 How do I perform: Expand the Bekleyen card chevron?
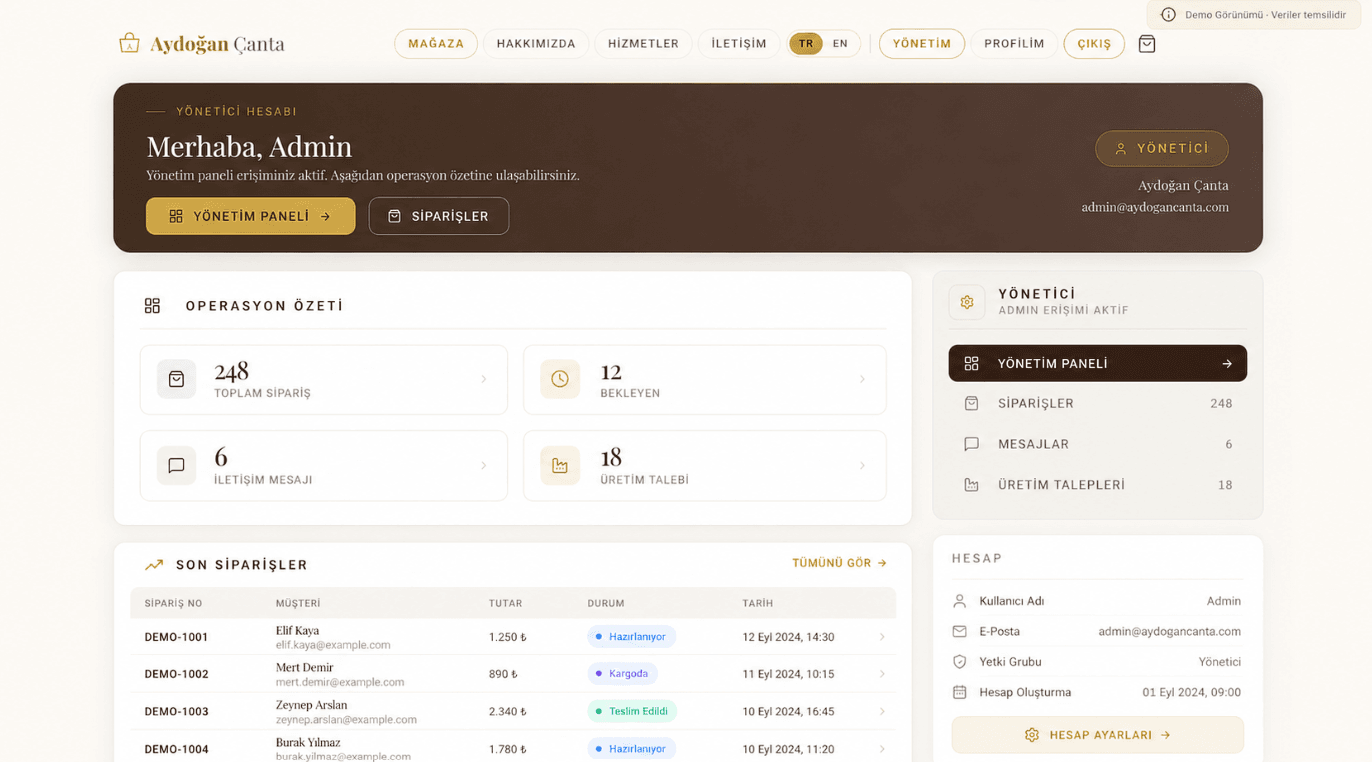coord(862,379)
